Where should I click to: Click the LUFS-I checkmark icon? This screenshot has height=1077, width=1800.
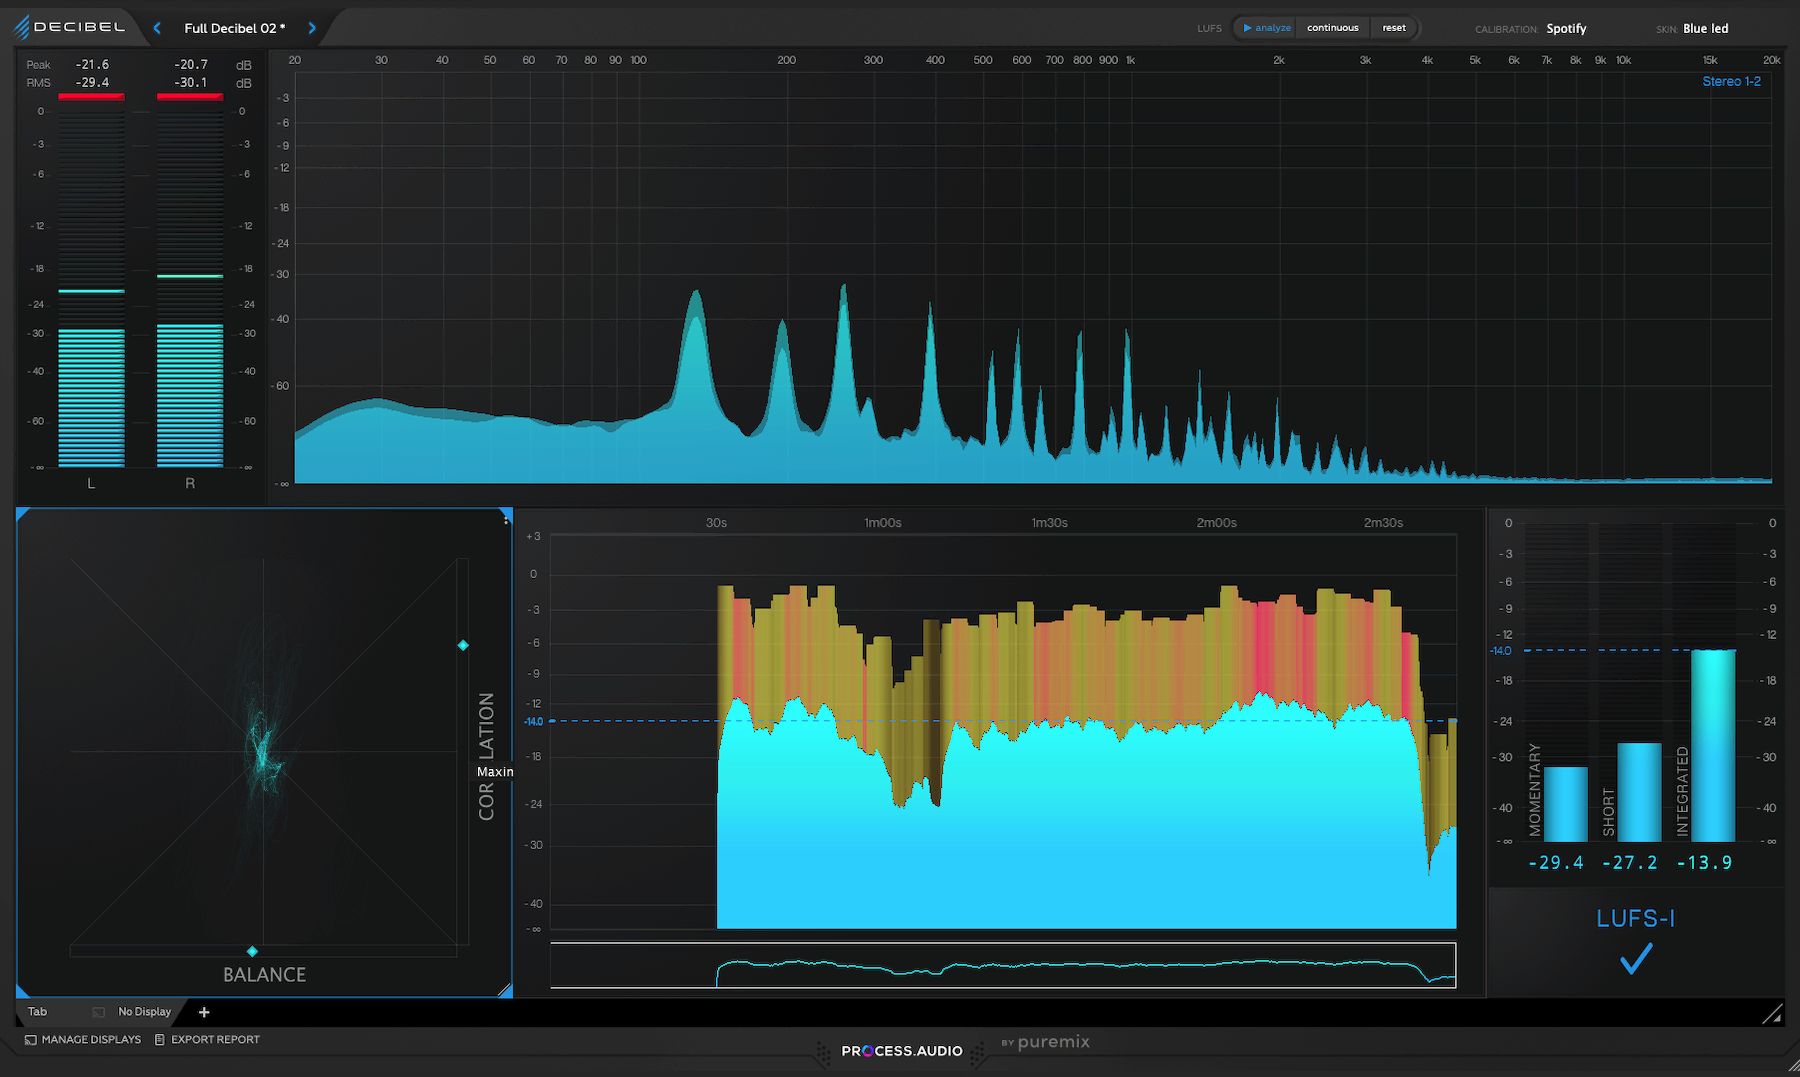(x=1636, y=959)
